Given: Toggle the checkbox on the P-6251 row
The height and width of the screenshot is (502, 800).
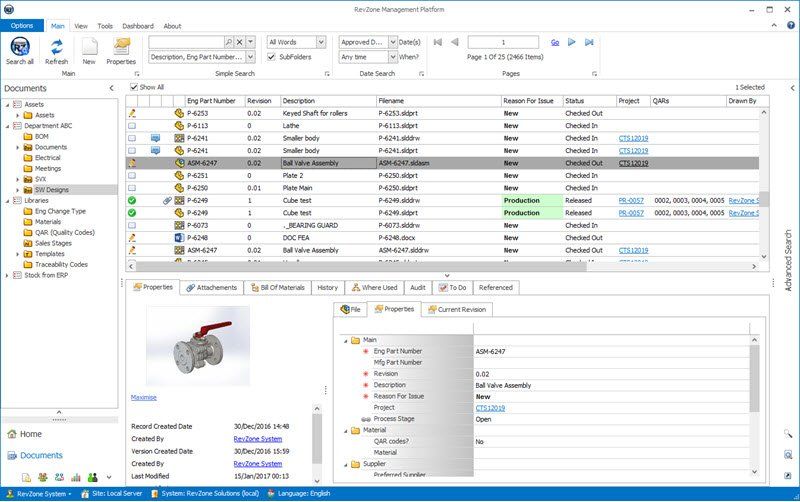Looking at the screenshot, I should tap(132, 175).
